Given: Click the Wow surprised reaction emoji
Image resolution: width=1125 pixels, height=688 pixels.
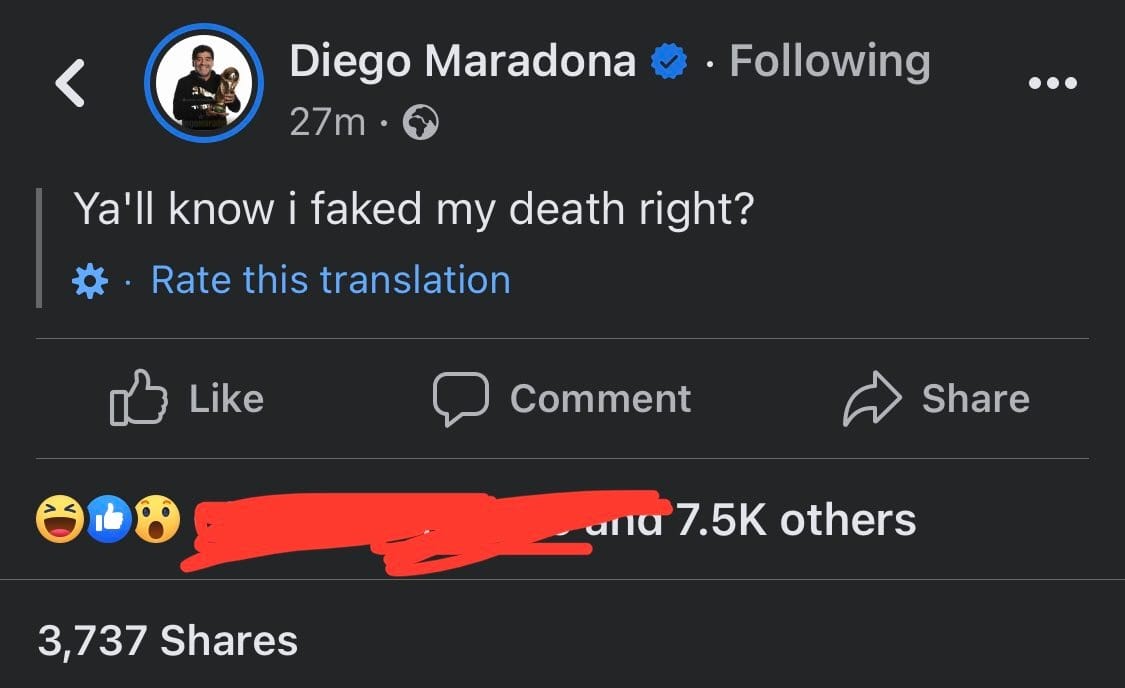Looking at the screenshot, I should click(x=157, y=519).
